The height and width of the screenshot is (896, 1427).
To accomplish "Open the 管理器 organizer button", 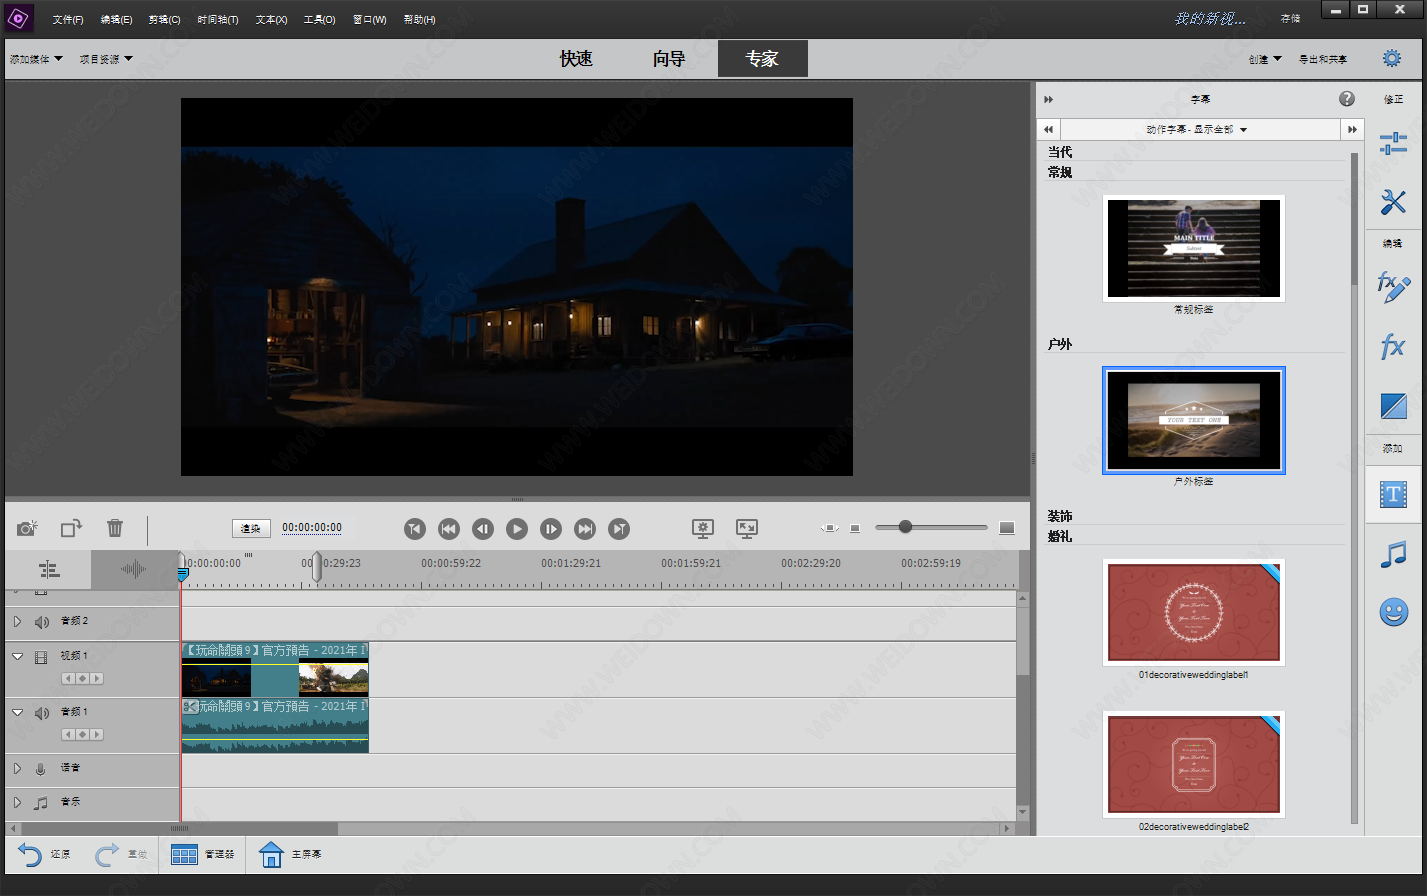I will pos(203,855).
